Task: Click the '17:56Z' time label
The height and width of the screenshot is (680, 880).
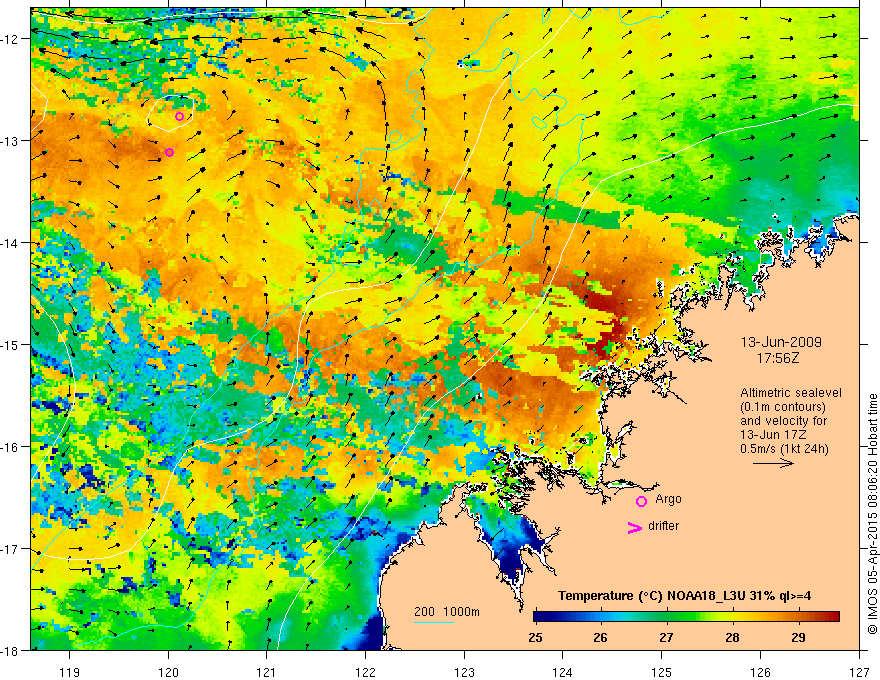Action: (777, 358)
